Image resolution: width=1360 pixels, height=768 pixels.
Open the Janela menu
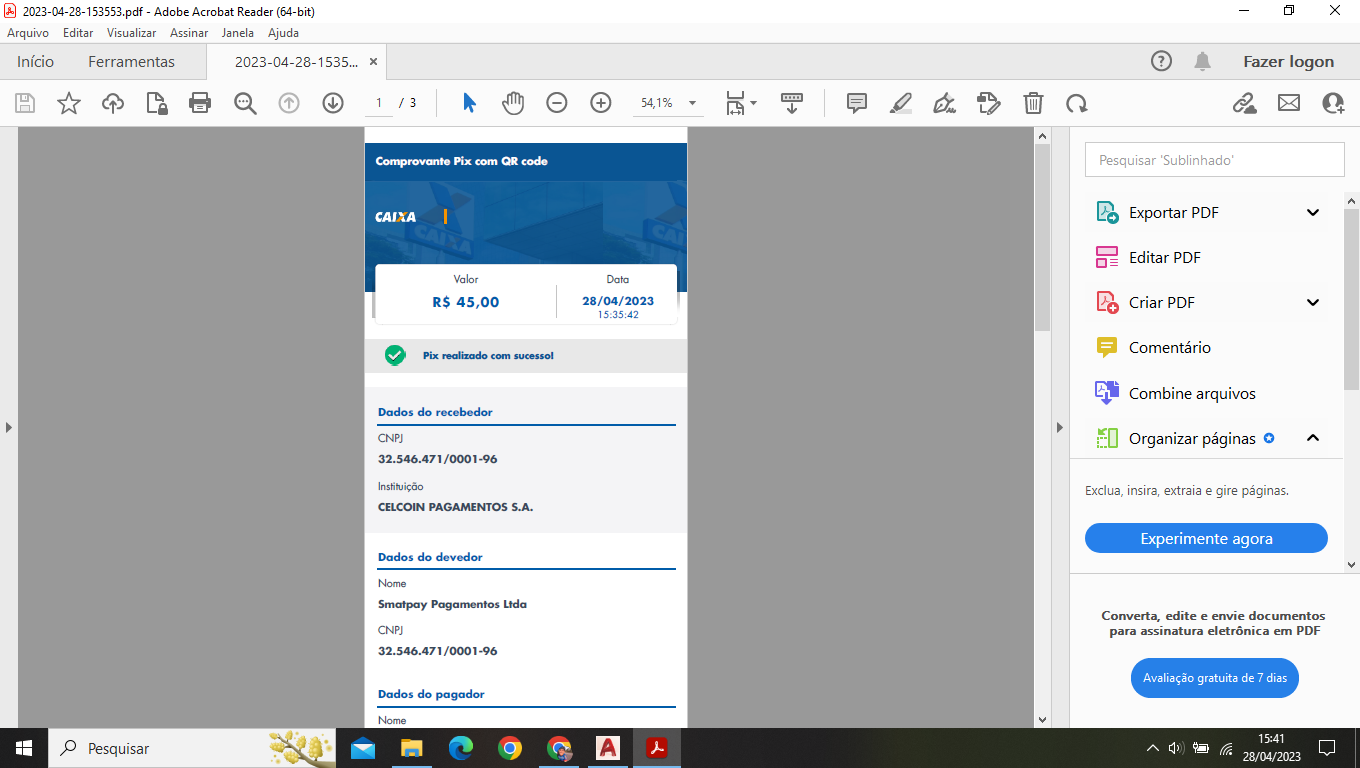[238, 32]
